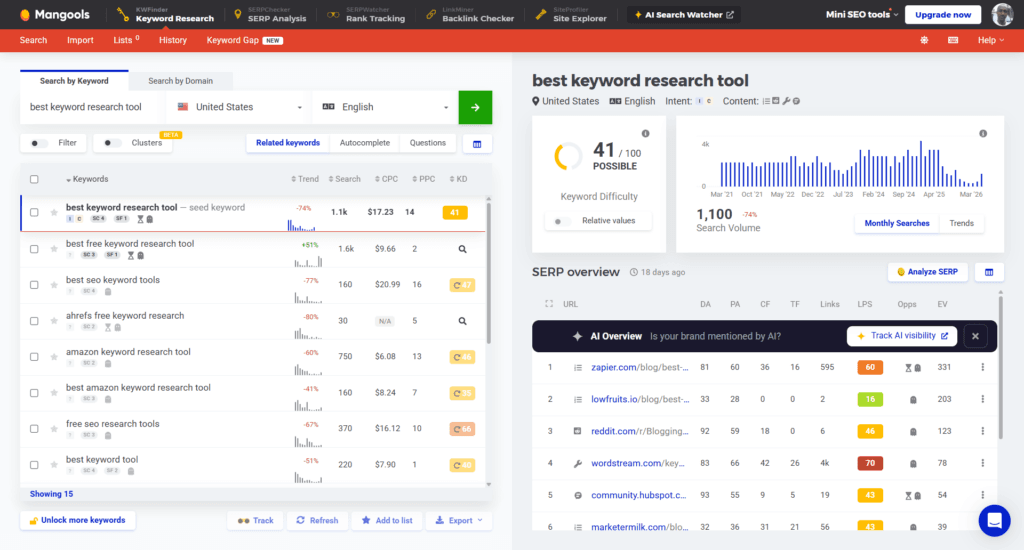
Task: Open three-dot menu for community.hubspot row
Action: (x=982, y=495)
